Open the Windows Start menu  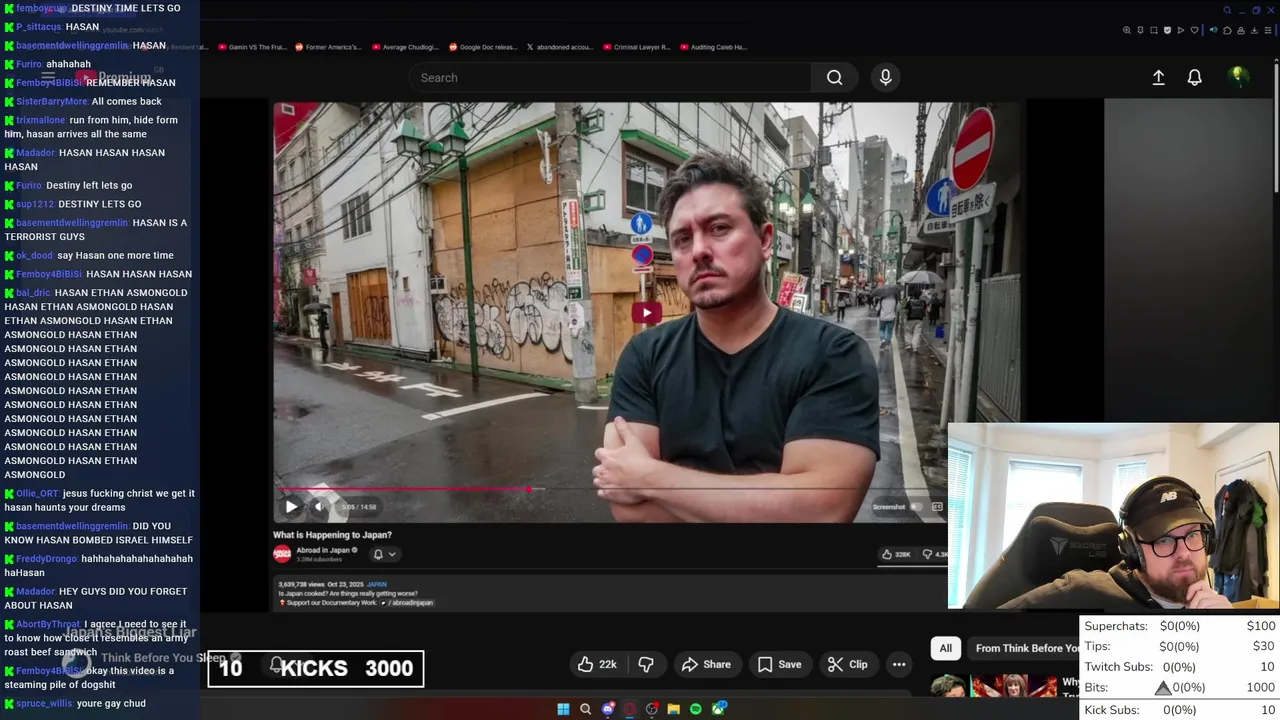[x=563, y=709]
